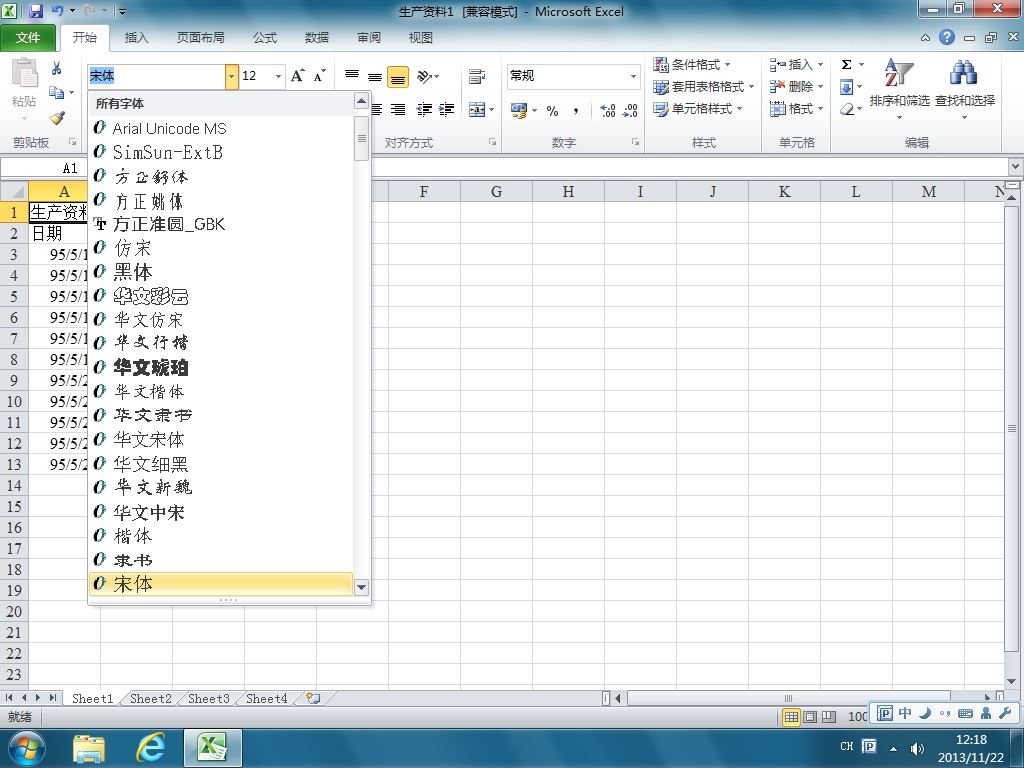Increase font size with the large A icon
The height and width of the screenshot is (768, 1024).
[298, 76]
